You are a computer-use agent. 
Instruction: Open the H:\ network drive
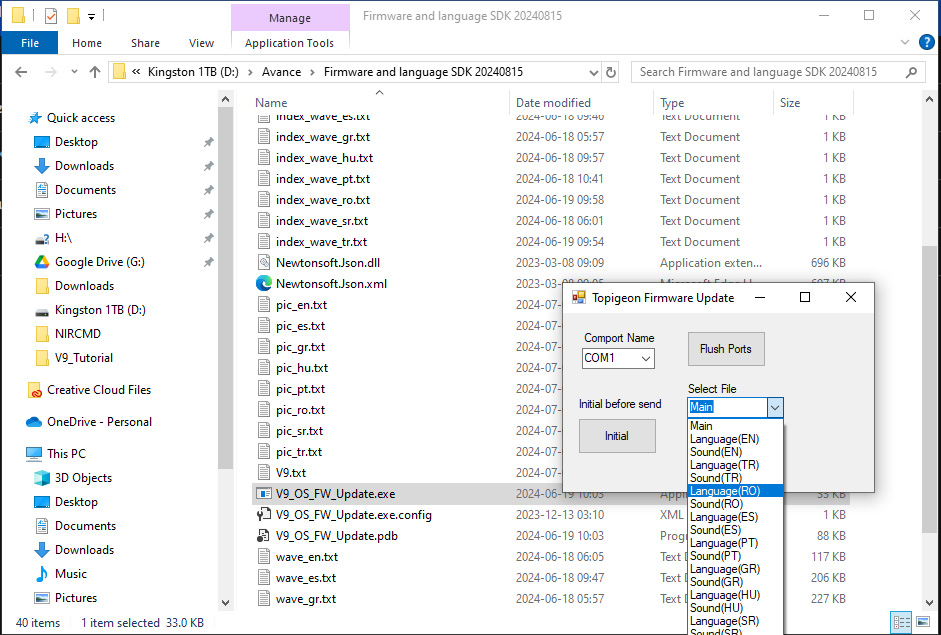click(x=63, y=238)
